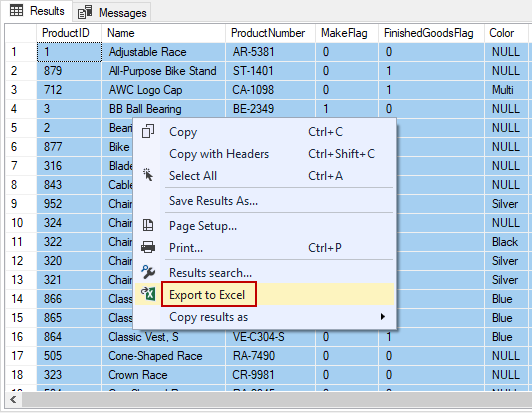Click ProductID cell with value 877
532x413 pixels.
(x=69, y=147)
